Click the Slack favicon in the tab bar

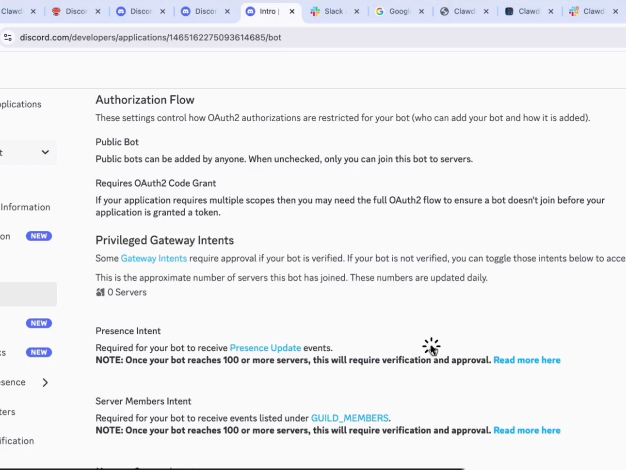click(x=316, y=12)
